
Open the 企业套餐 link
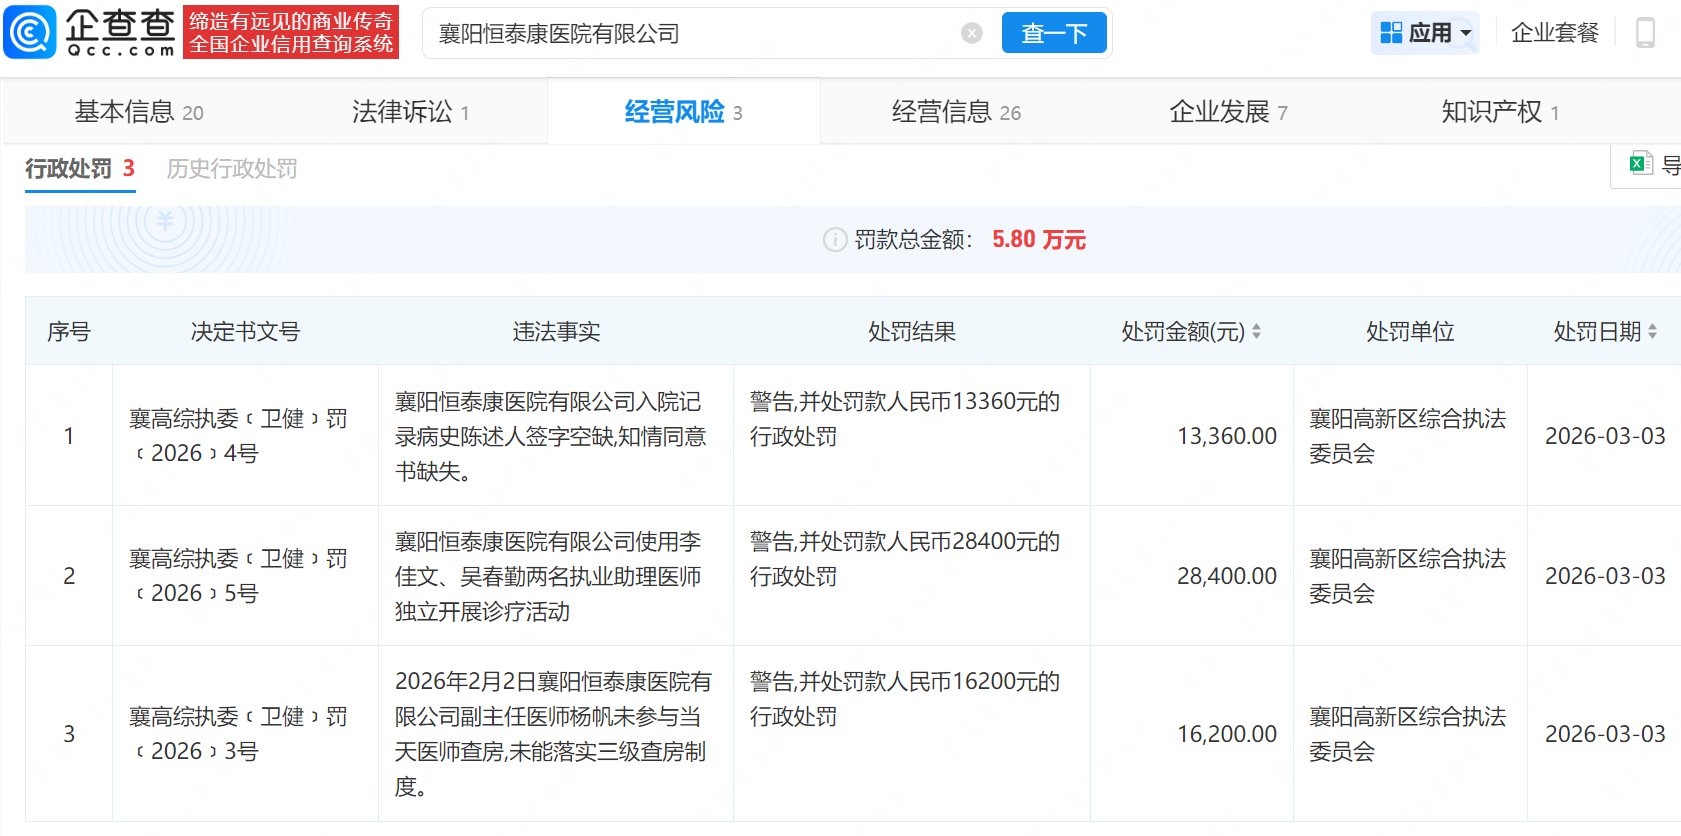[x=1555, y=33]
